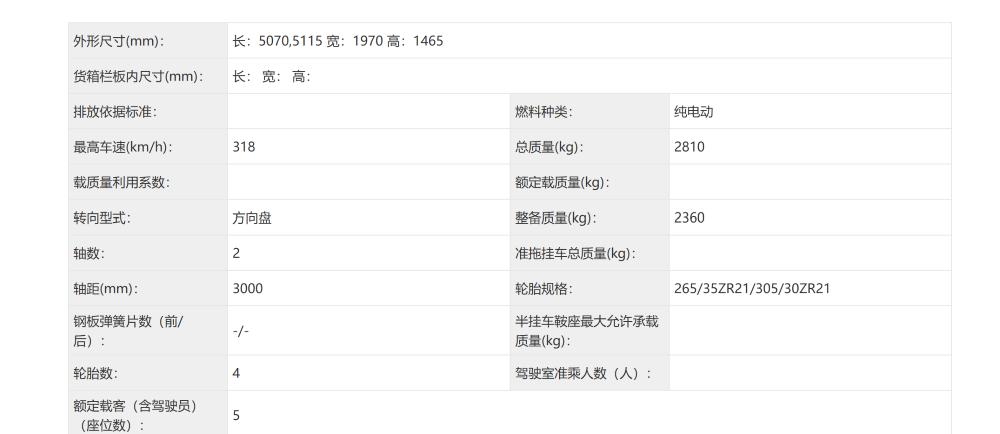1000x434 pixels.
Task: Click curb weight value 2360
Action: tap(689, 217)
